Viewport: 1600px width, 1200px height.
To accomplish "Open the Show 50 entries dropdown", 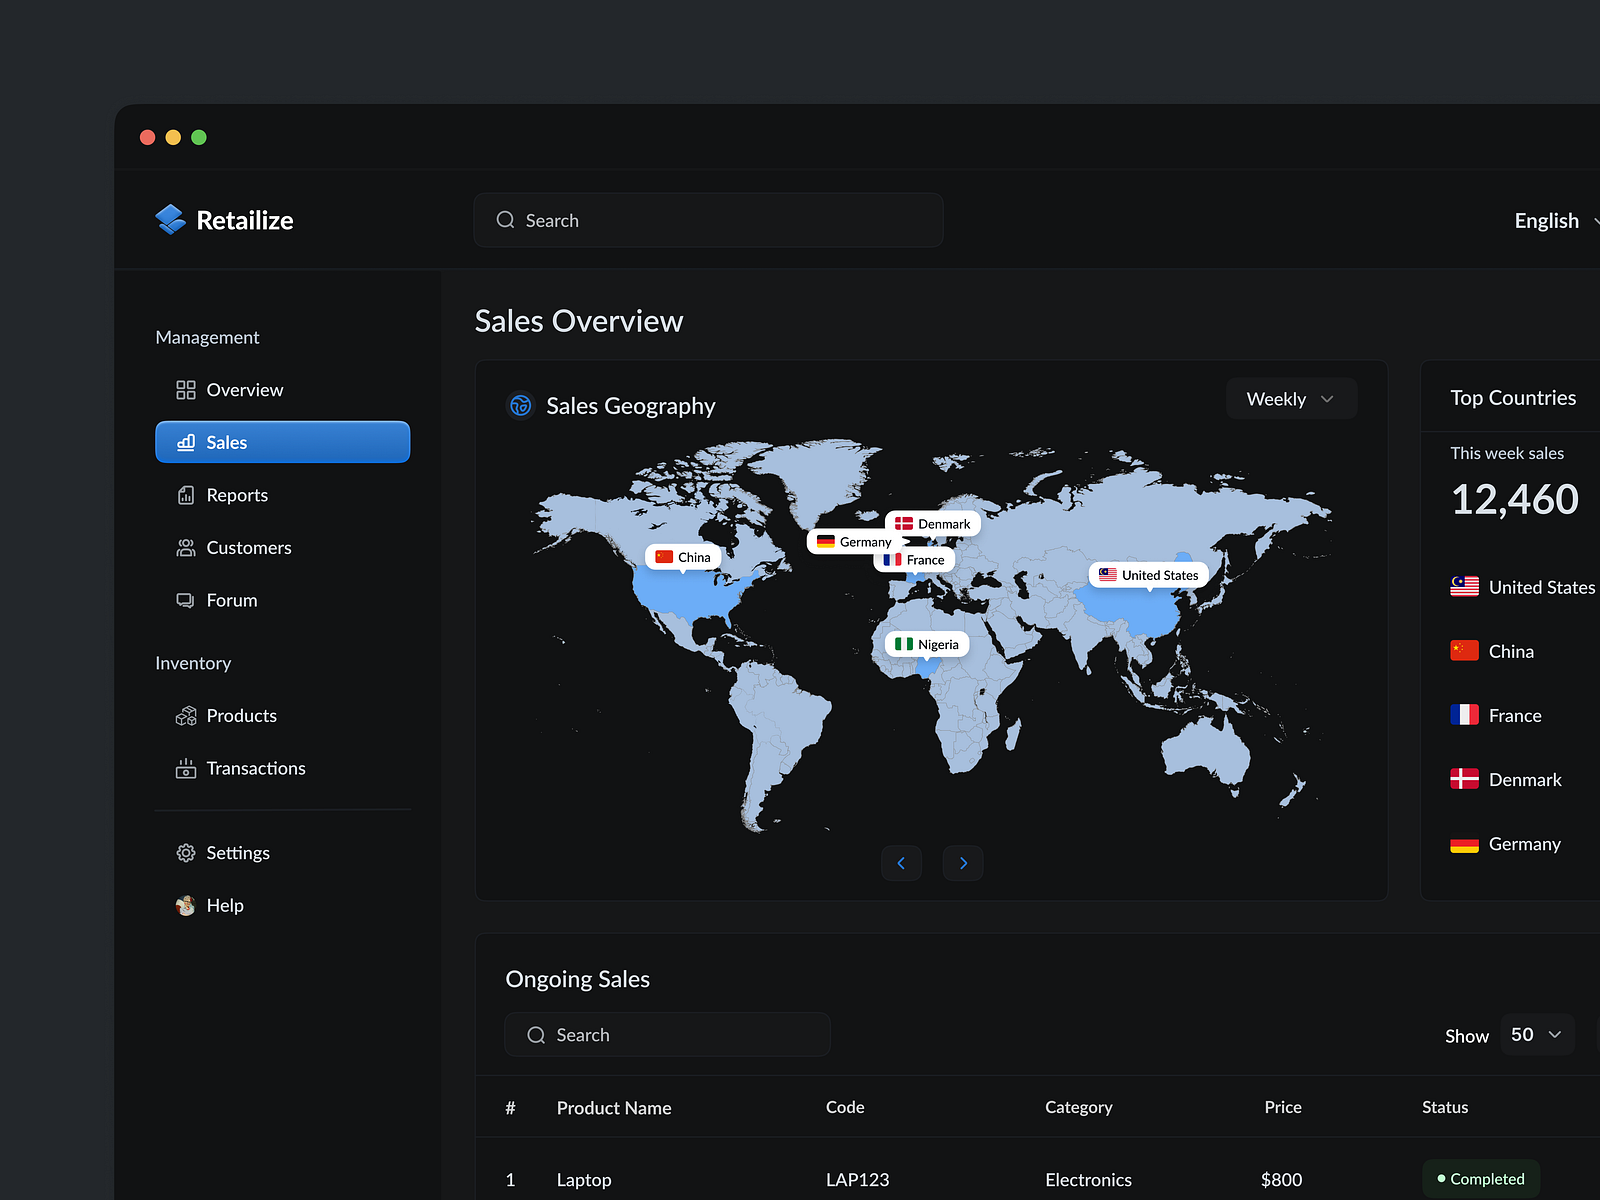I will tap(1536, 1035).
